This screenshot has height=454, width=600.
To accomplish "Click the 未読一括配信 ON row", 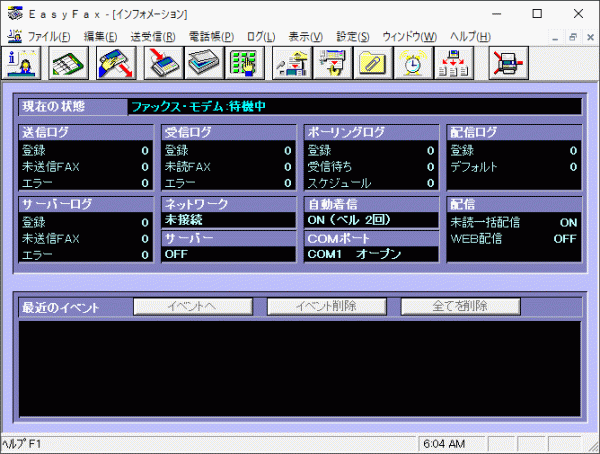I will click(x=514, y=222).
